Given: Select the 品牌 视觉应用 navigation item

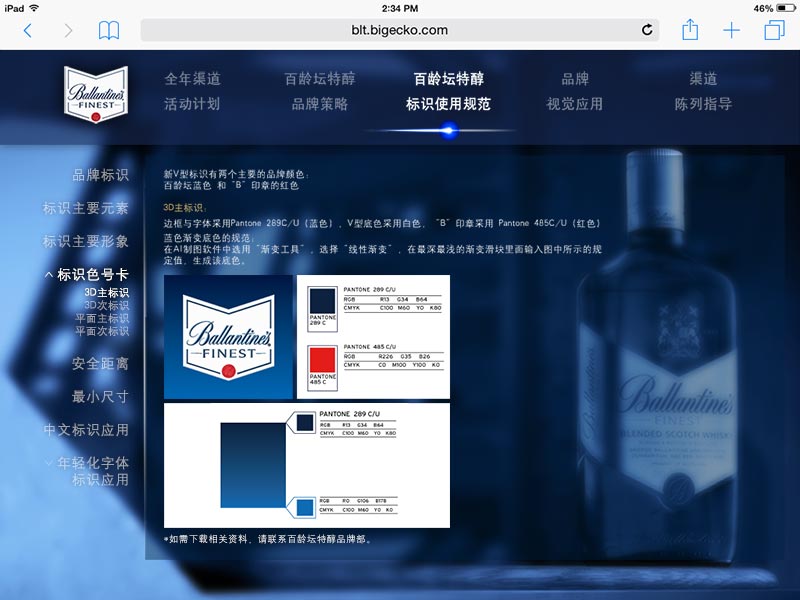Looking at the screenshot, I should point(575,91).
